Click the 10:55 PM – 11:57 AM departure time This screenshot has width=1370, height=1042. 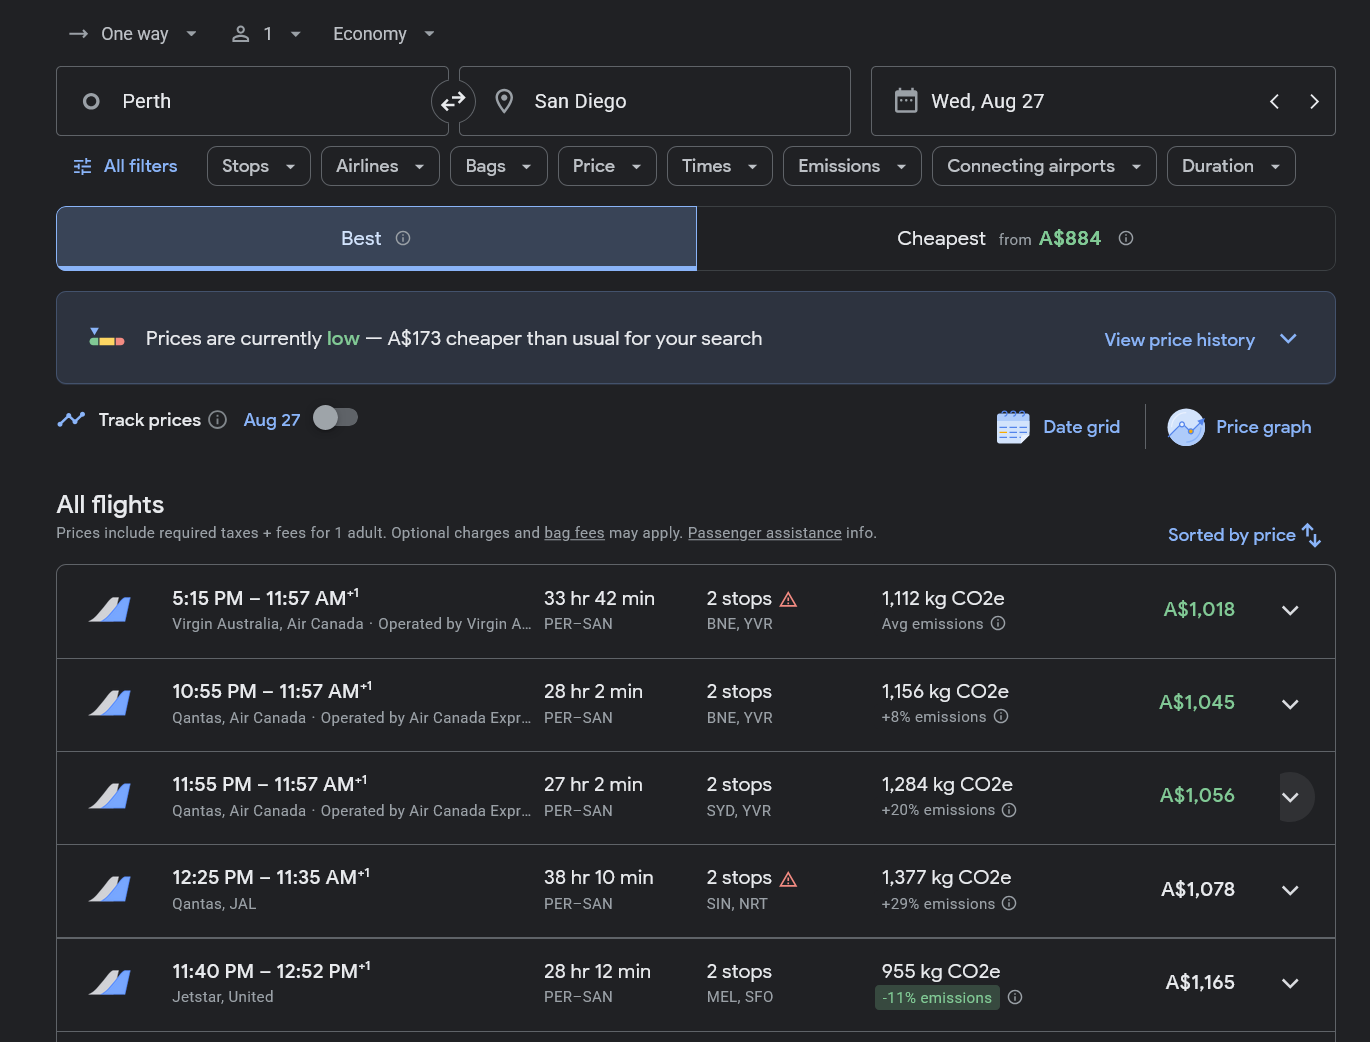pyautogui.click(x=272, y=691)
